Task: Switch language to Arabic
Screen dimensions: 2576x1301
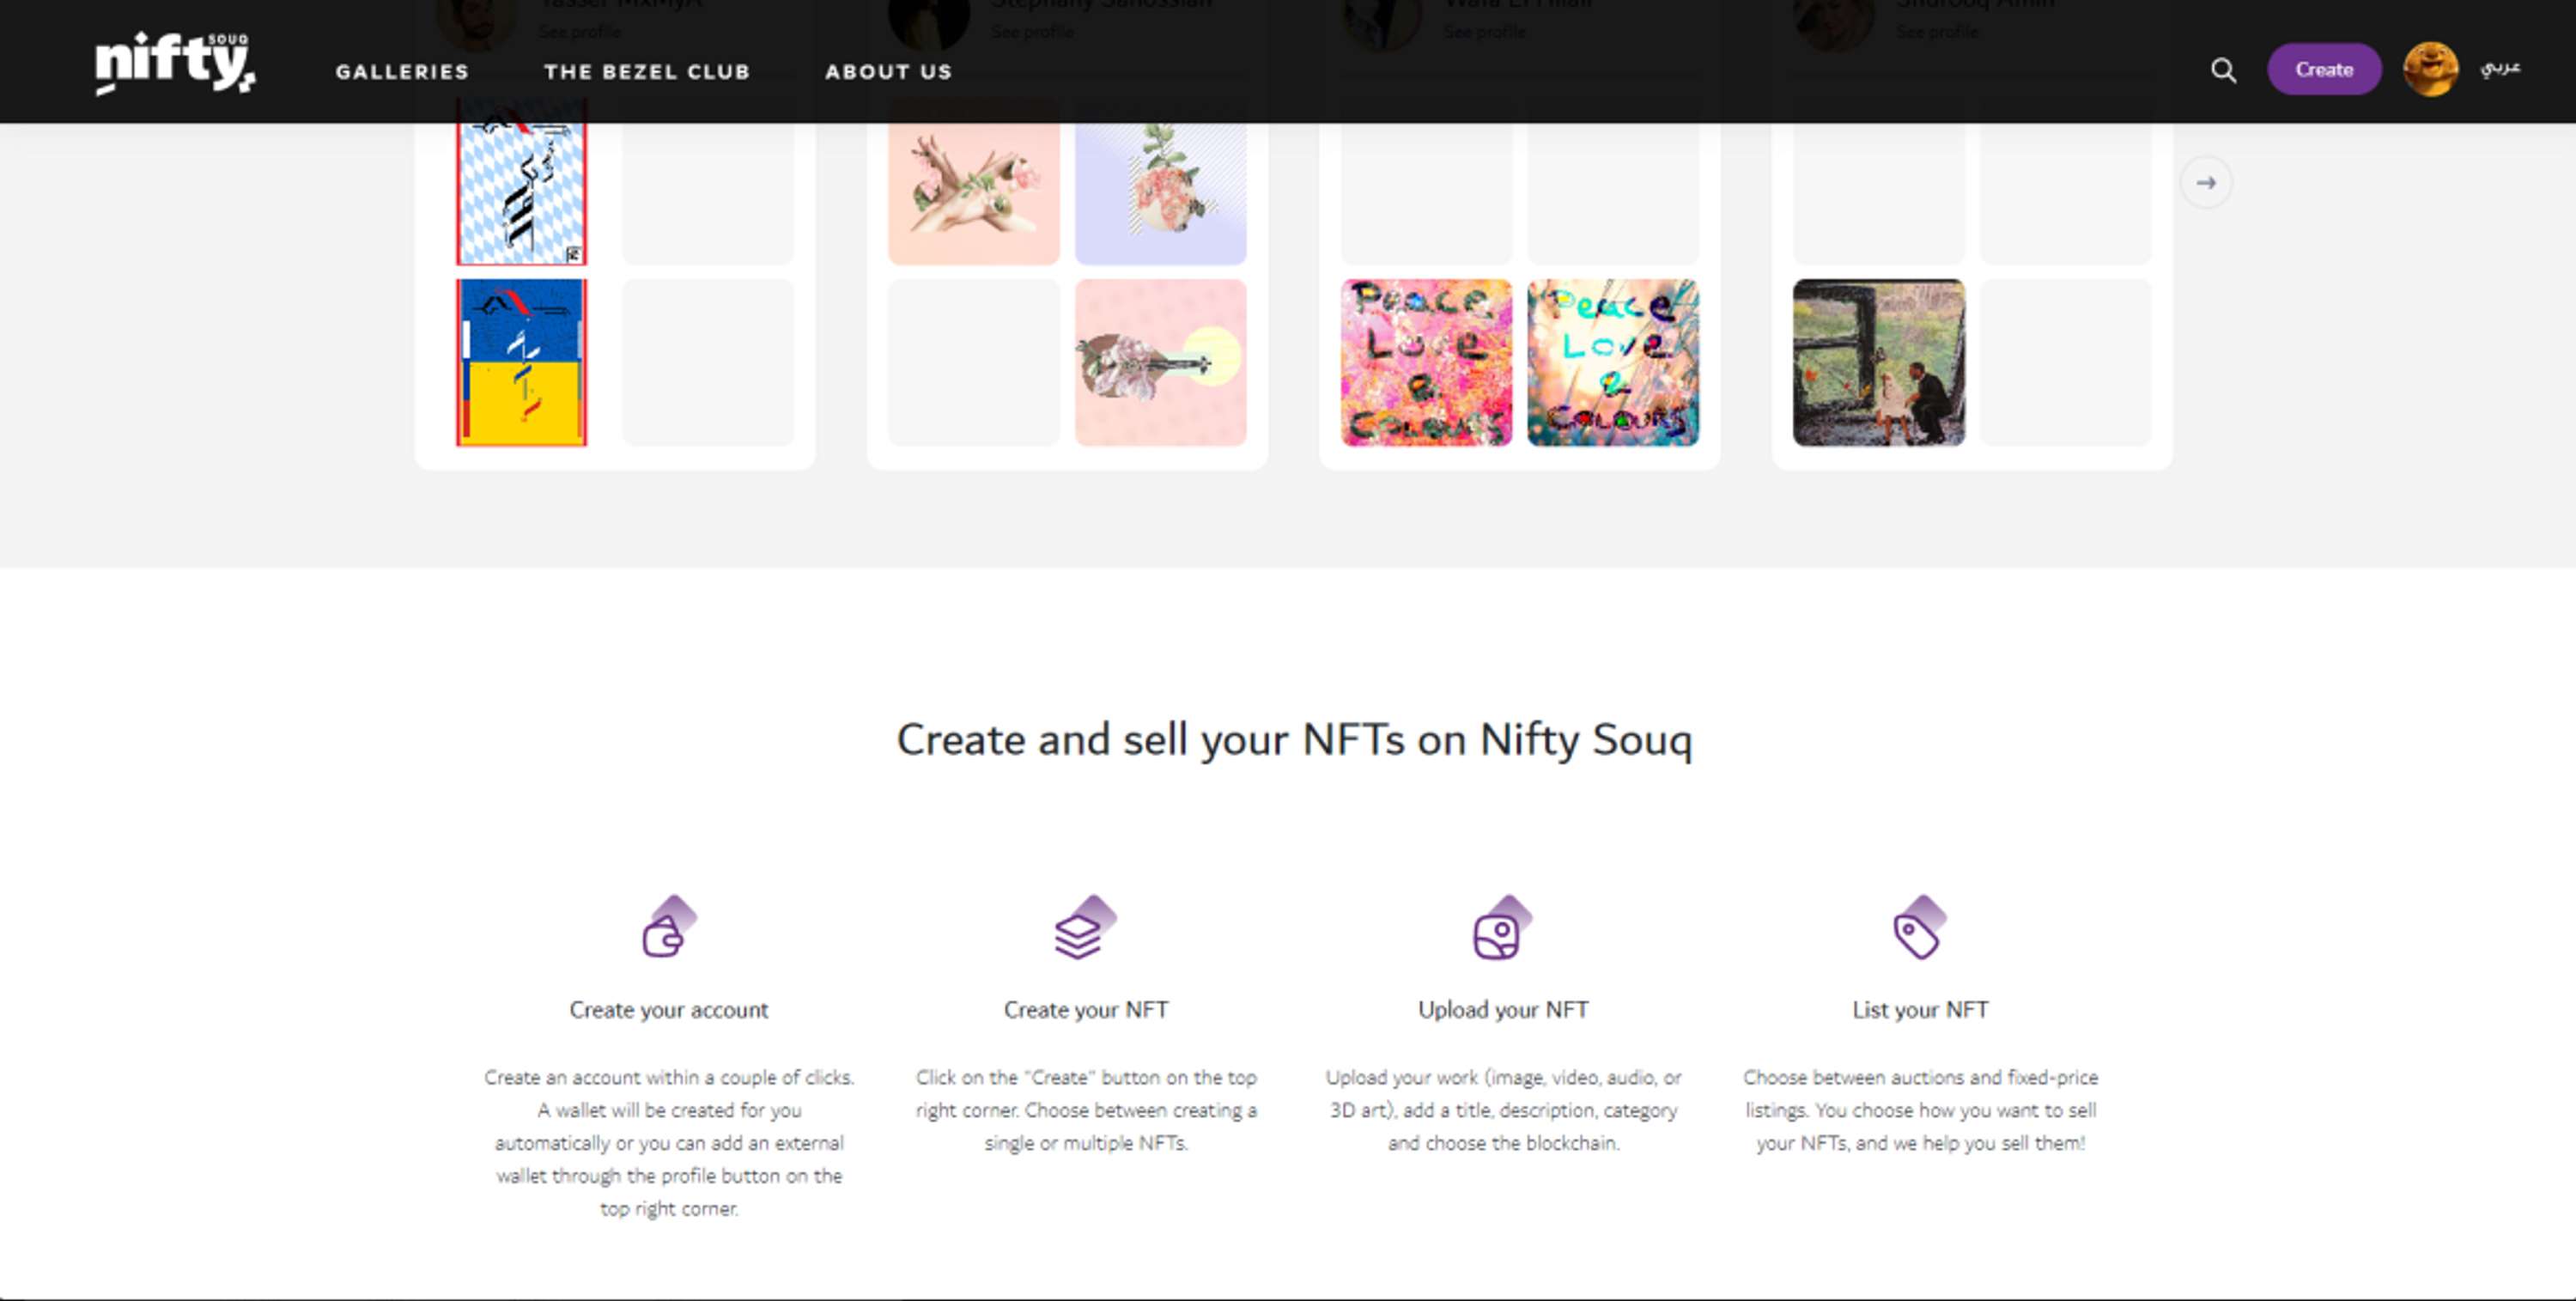Action: click(x=2500, y=68)
